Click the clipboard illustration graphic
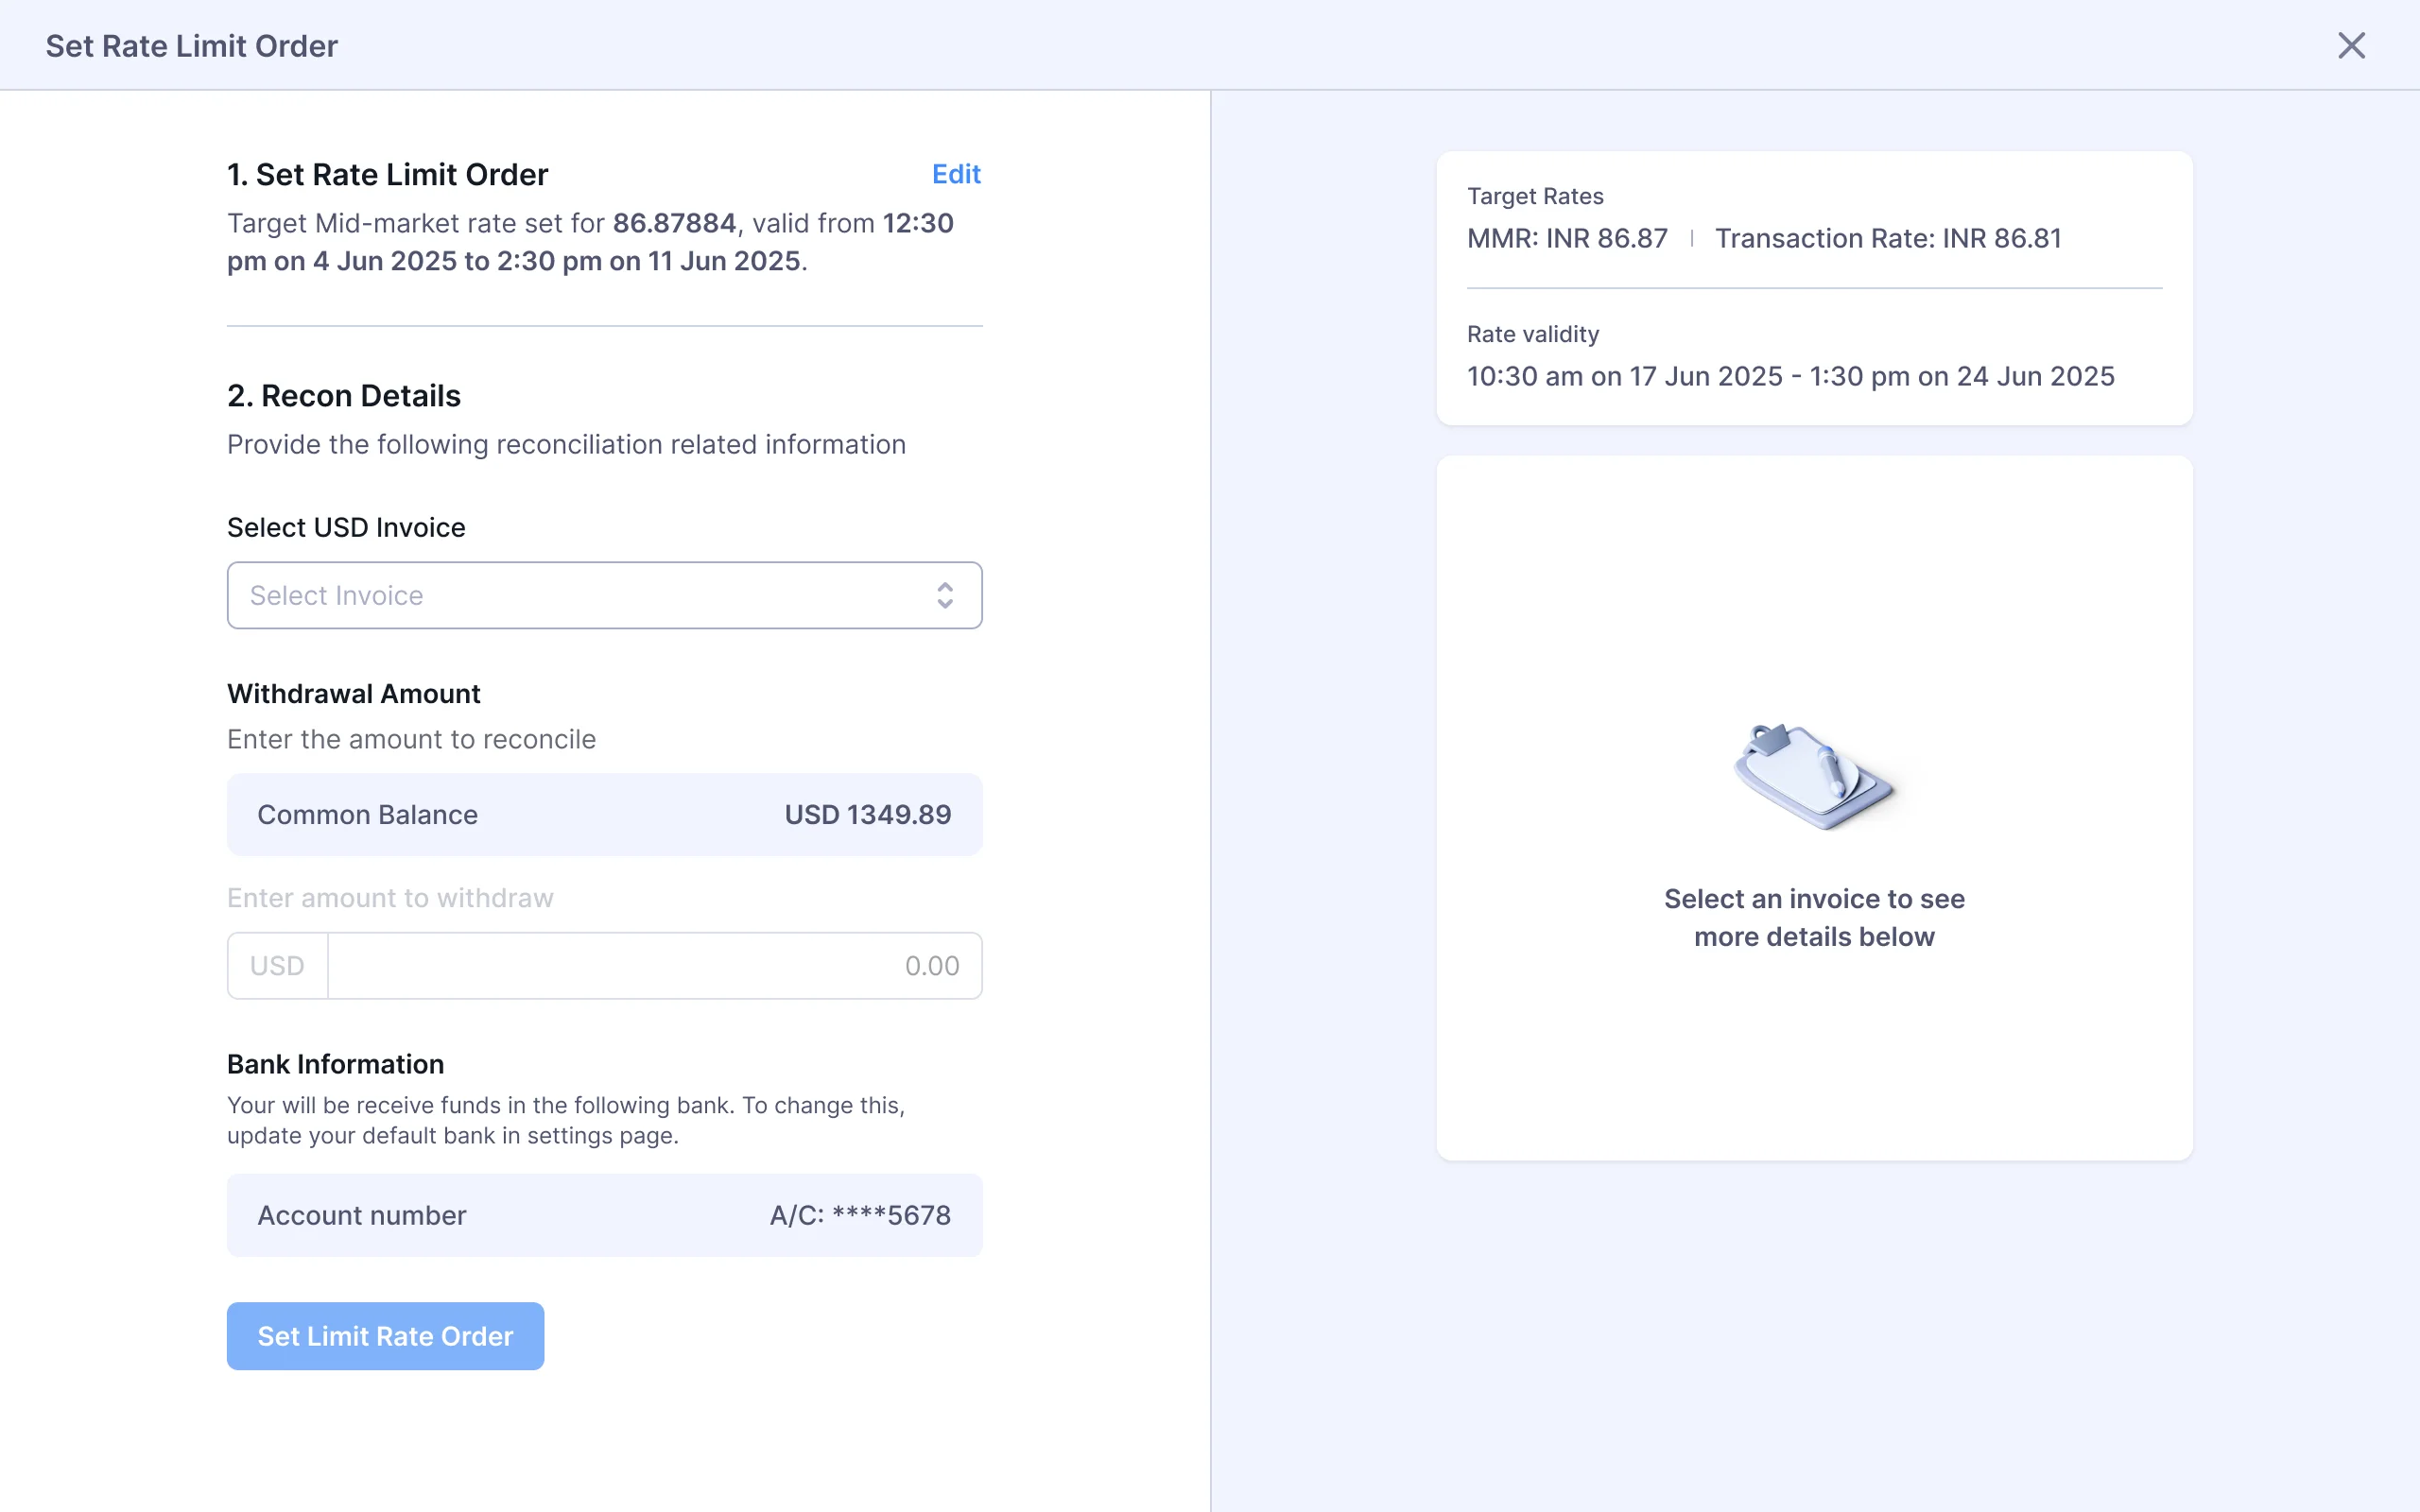The height and width of the screenshot is (1512, 2420). [1813, 778]
